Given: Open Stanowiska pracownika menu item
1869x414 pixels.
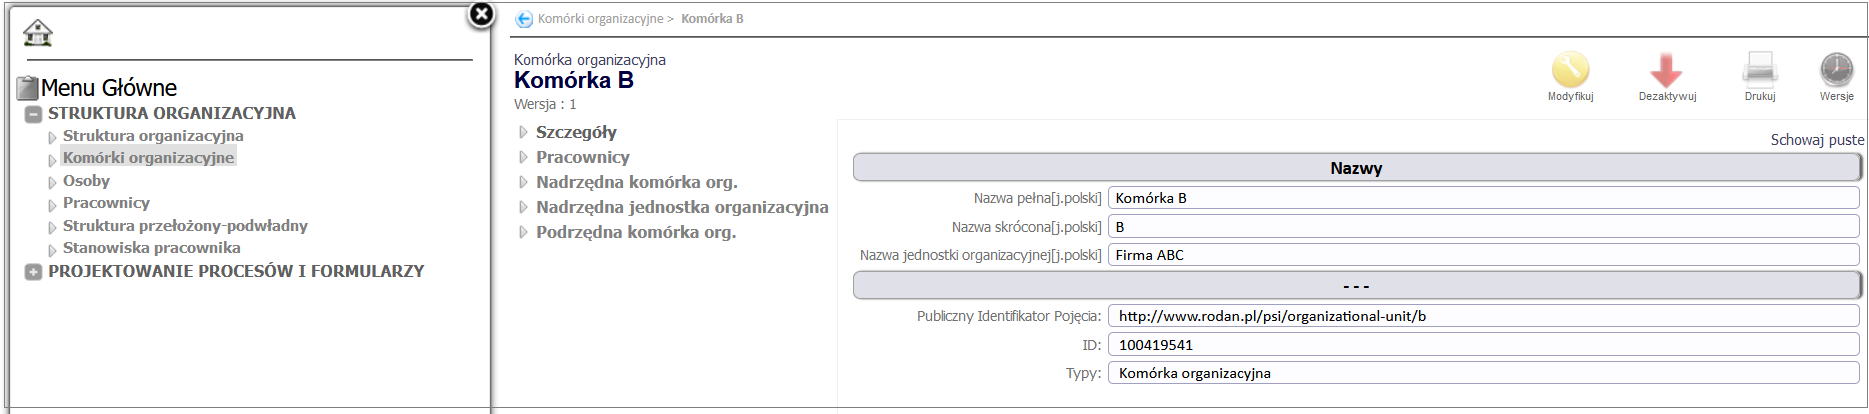Looking at the screenshot, I should coord(151,248).
